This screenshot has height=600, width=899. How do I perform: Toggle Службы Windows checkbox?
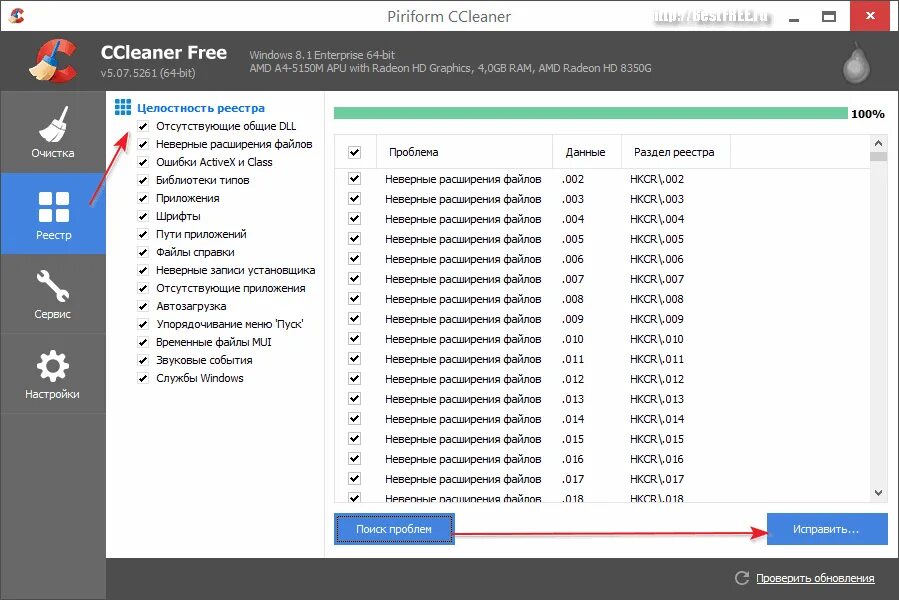(x=143, y=378)
